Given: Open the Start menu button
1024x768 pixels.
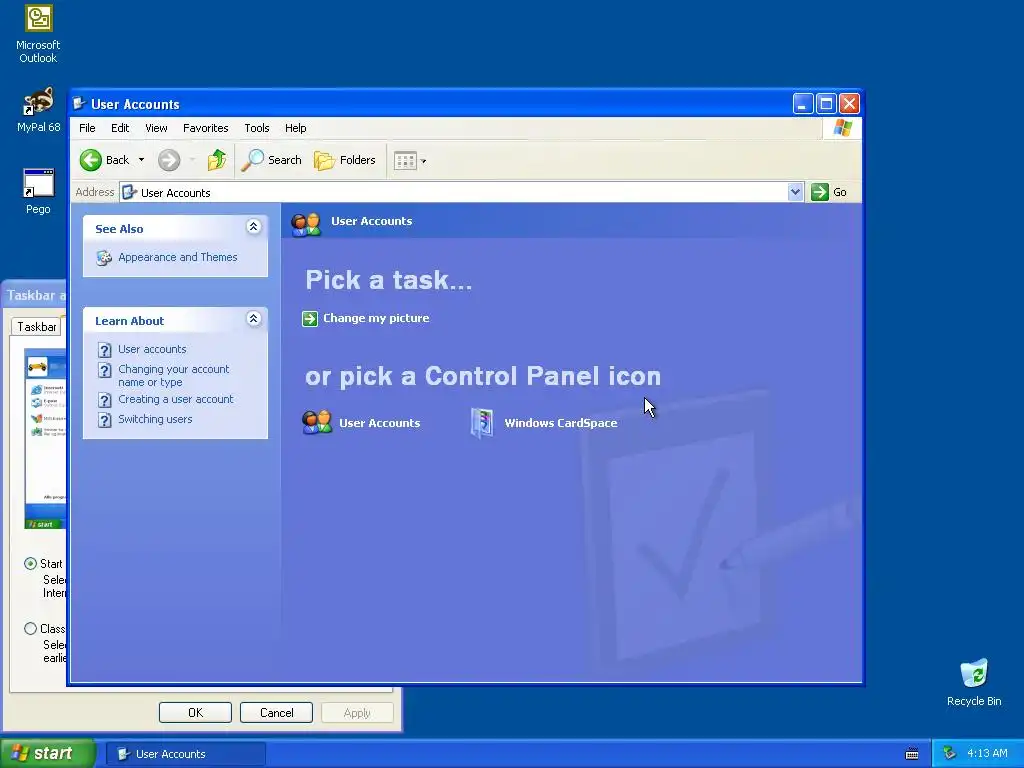Looking at the screenshot, I should click(47, 754).
